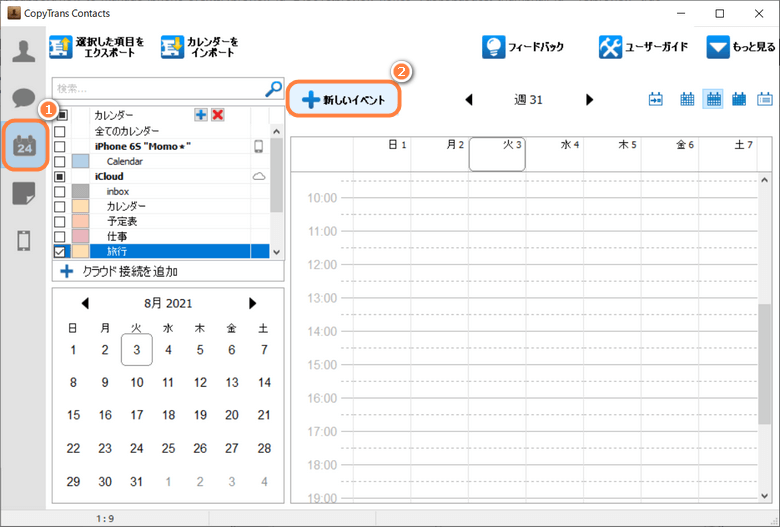Click Import calendar button
Image resolution: width=780 pixels, height=527 pixels.
(x=200, y=47)
